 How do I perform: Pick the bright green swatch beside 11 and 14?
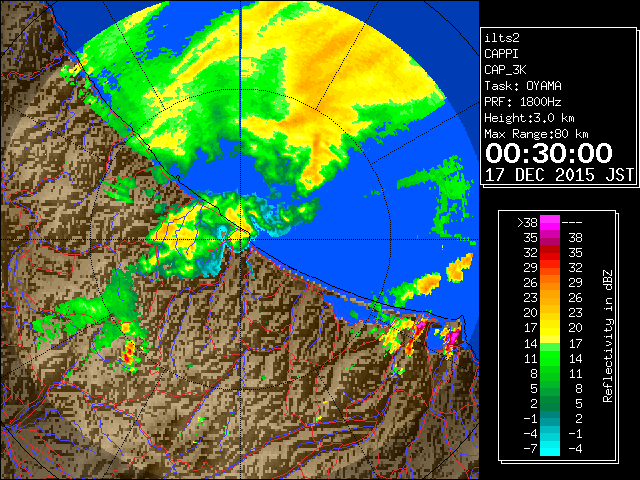tap(550, 358)
